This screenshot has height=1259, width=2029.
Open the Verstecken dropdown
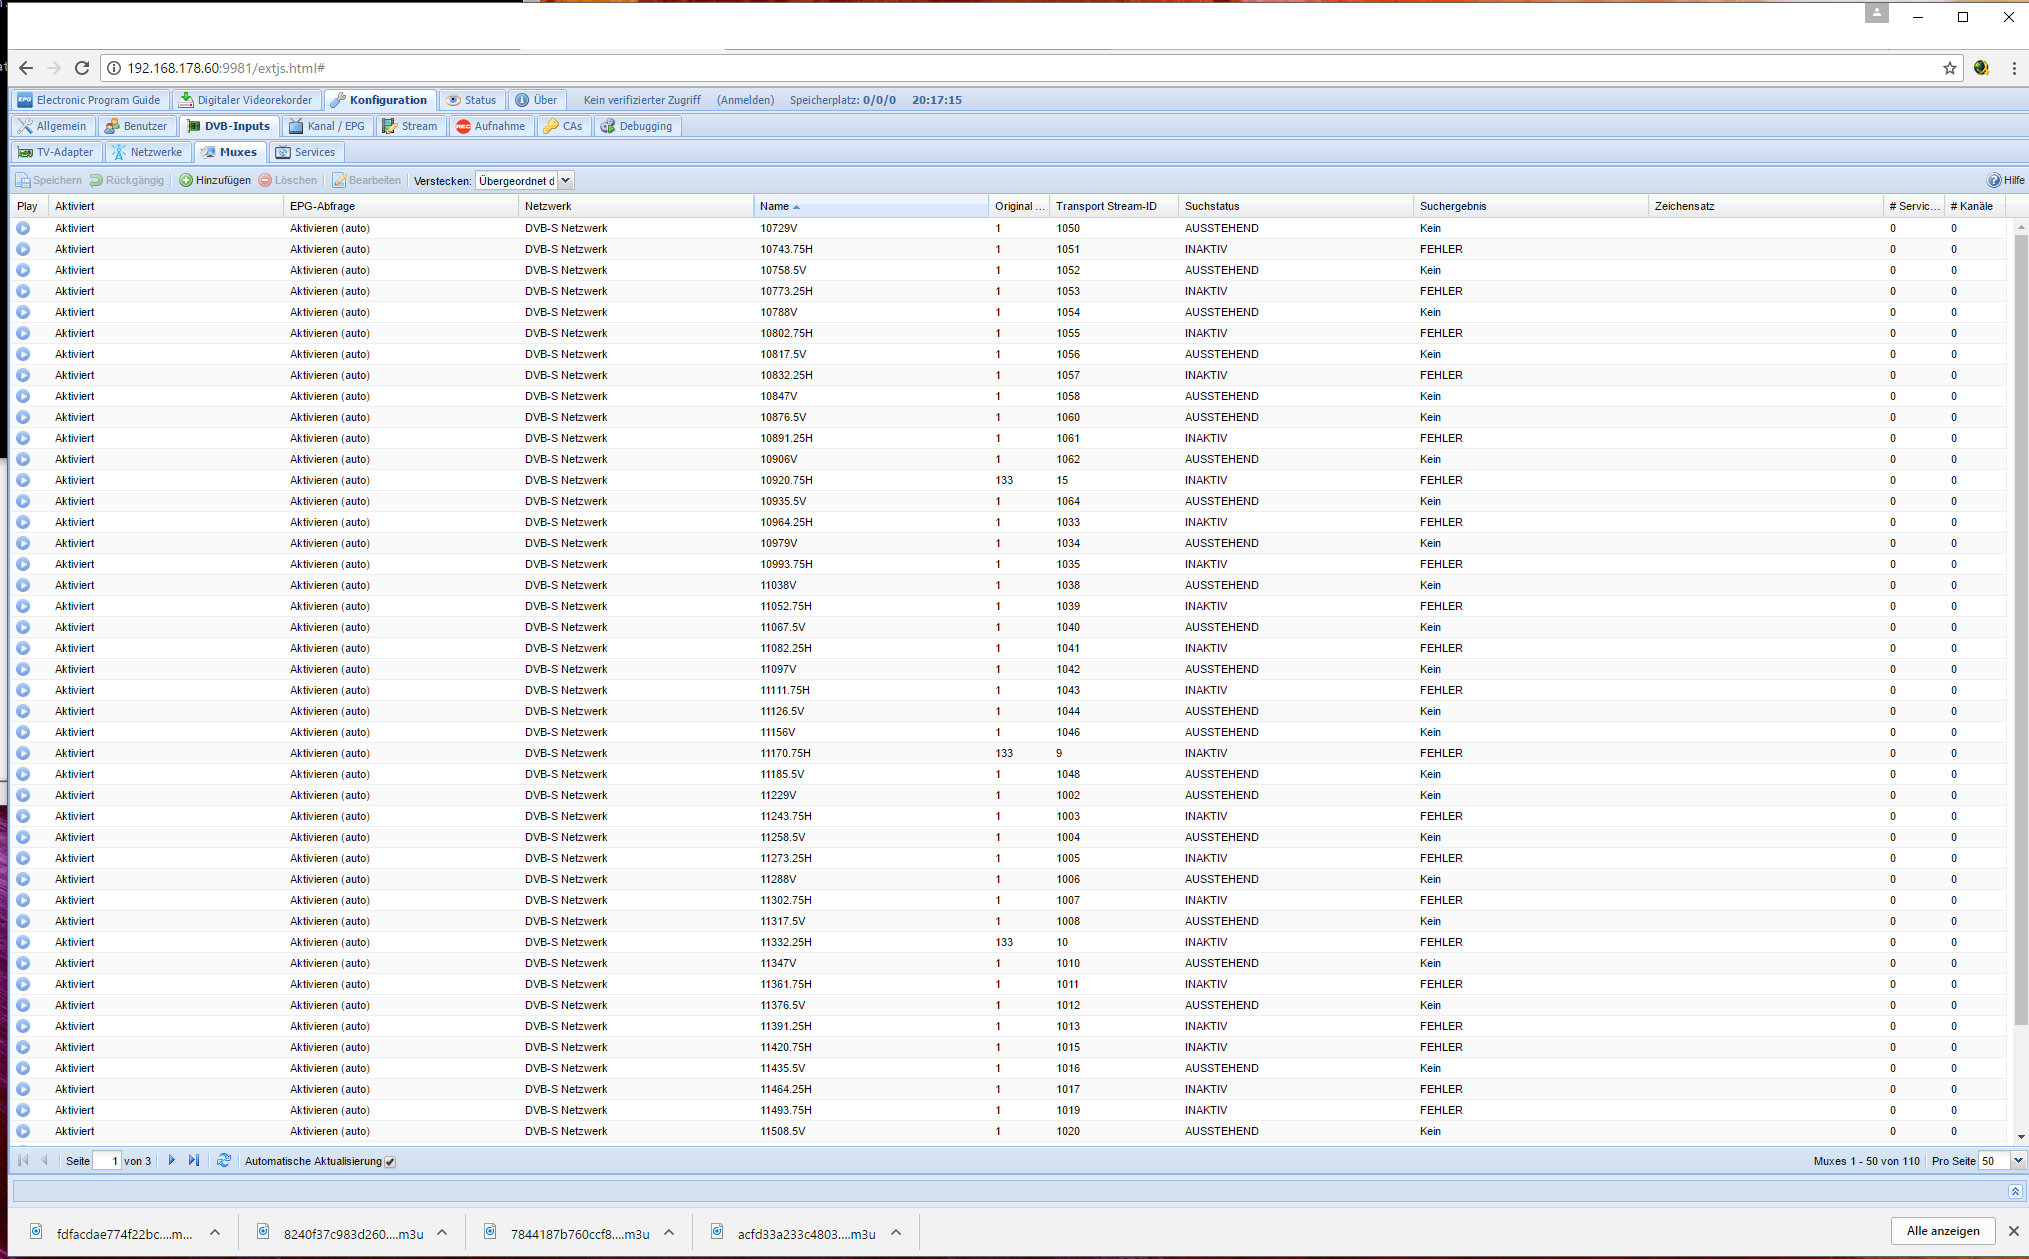pyautogui.click(x=565, y=180)
